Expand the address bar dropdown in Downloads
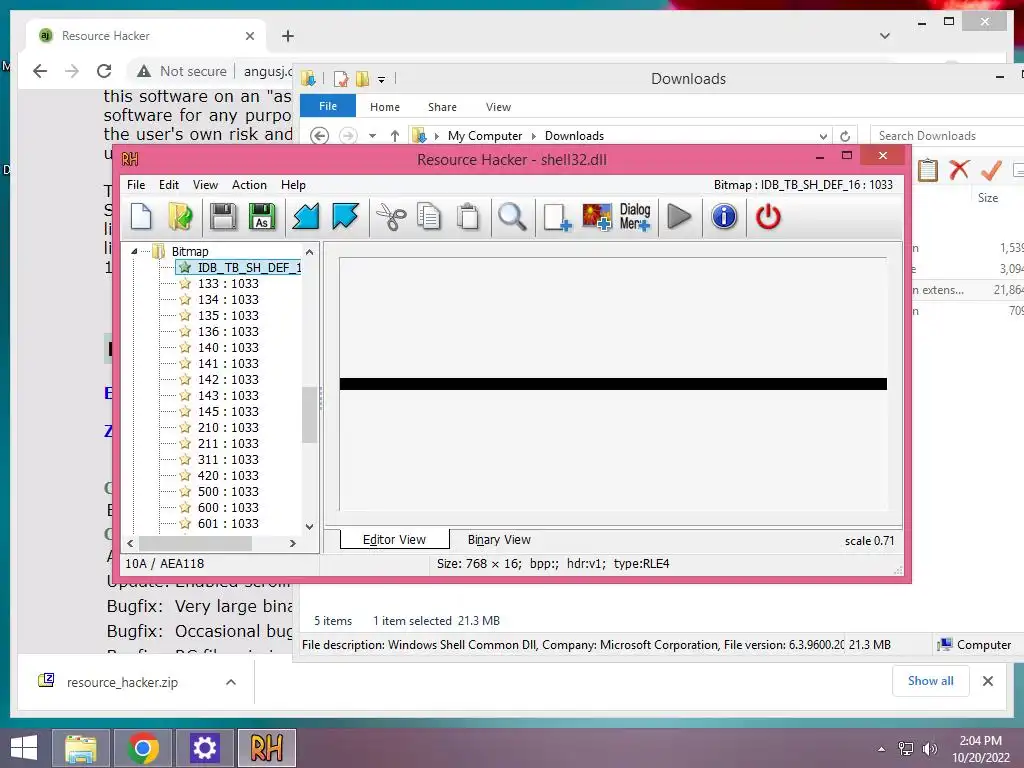The height and width of the screenshot is (768, 1024). [823, 136]
